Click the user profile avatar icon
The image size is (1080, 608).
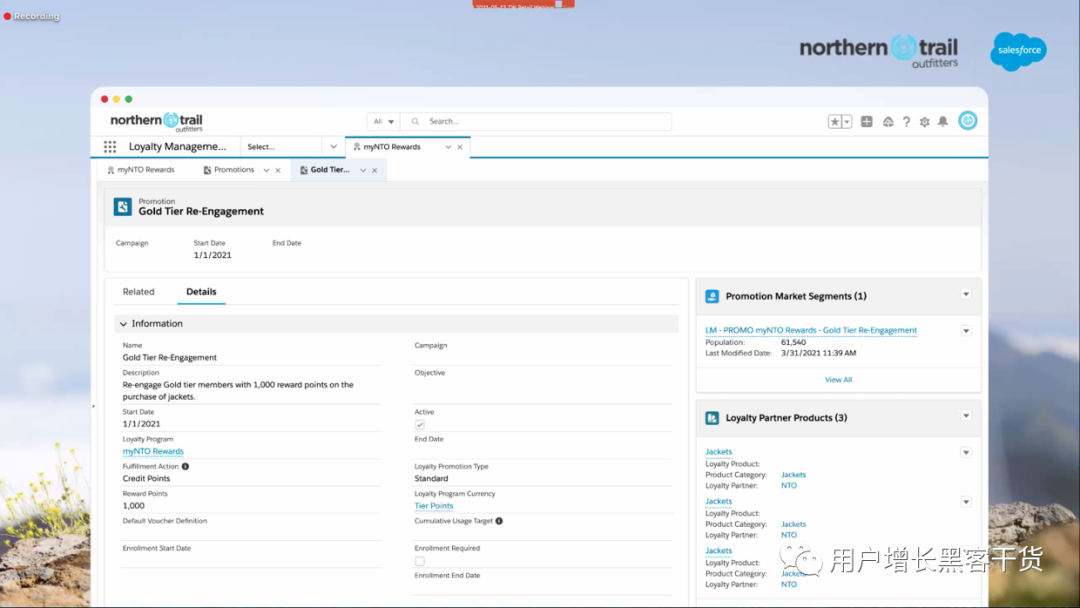(968, 120)
